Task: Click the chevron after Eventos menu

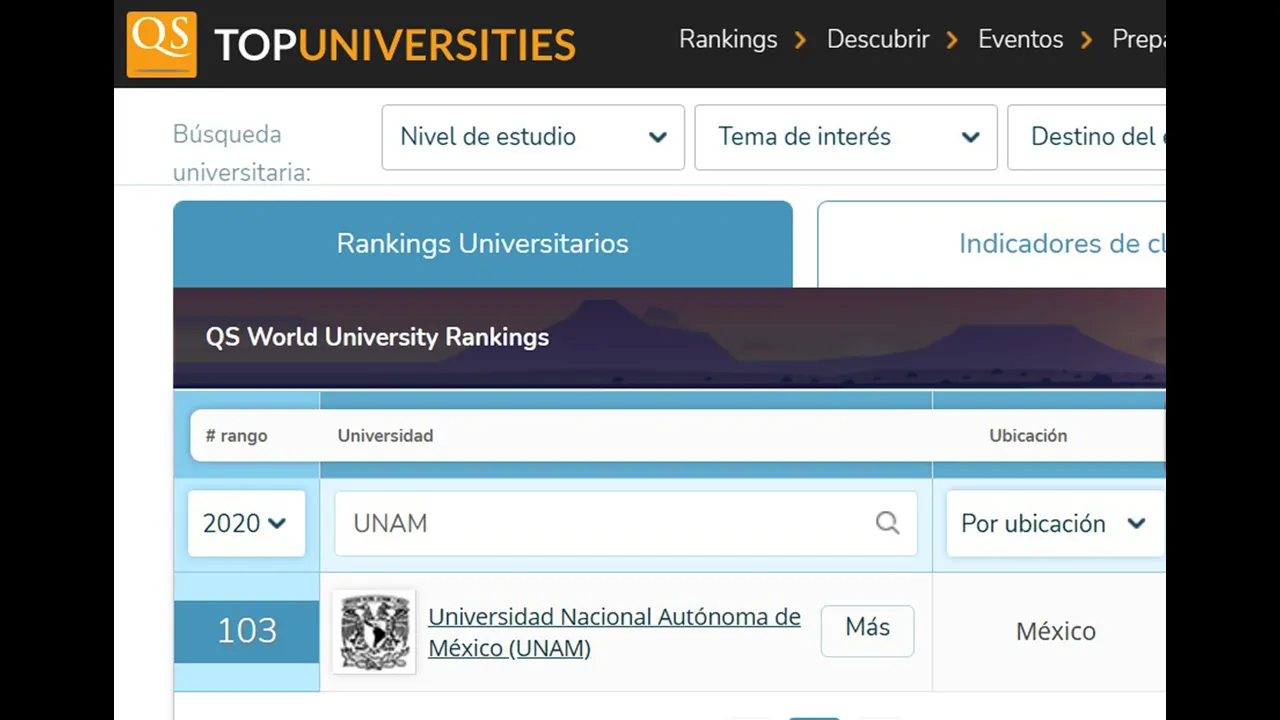Action: (x=1086, y=40)
